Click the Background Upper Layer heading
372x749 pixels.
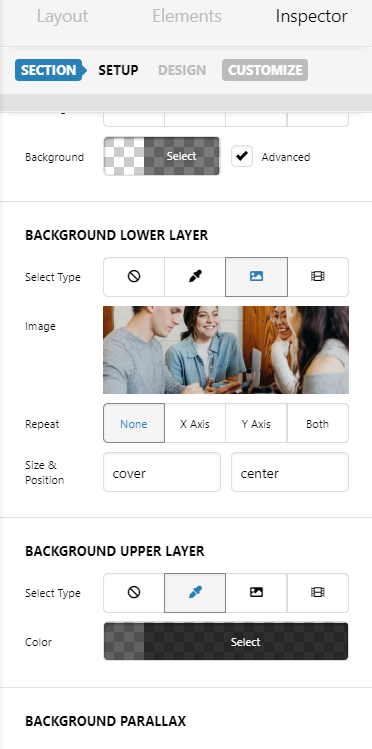(115, 551)
